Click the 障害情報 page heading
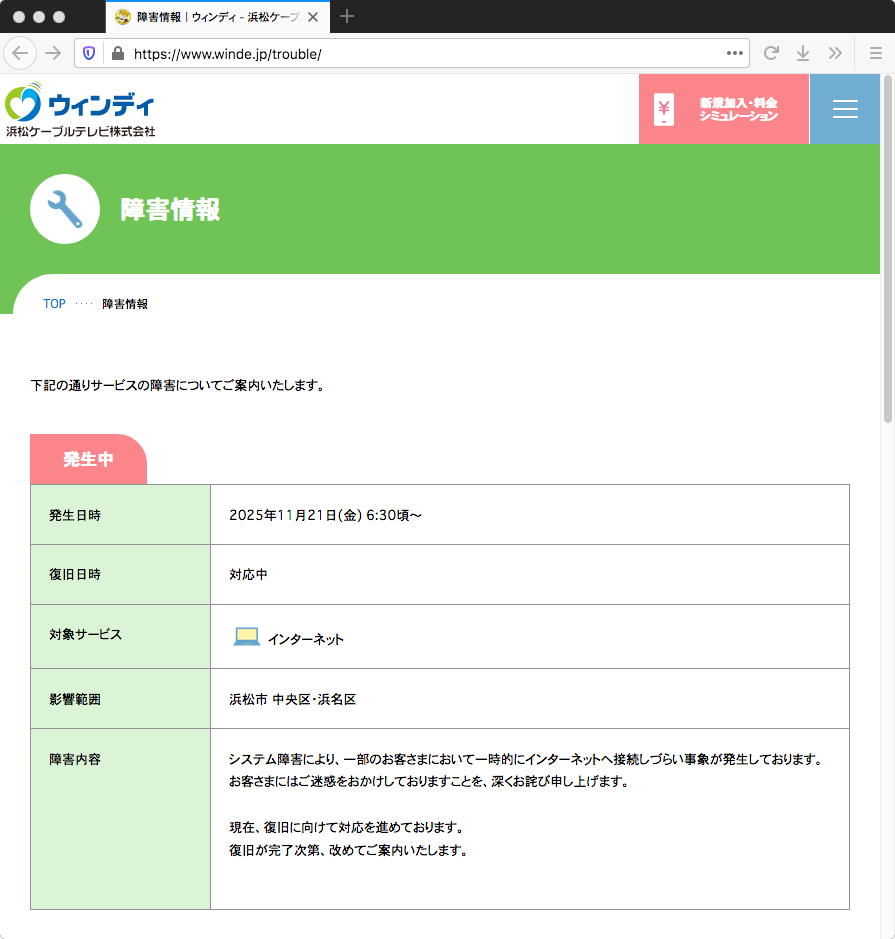Image resolution: width=895 pixels, height=939 pixels. click(170, 210)
